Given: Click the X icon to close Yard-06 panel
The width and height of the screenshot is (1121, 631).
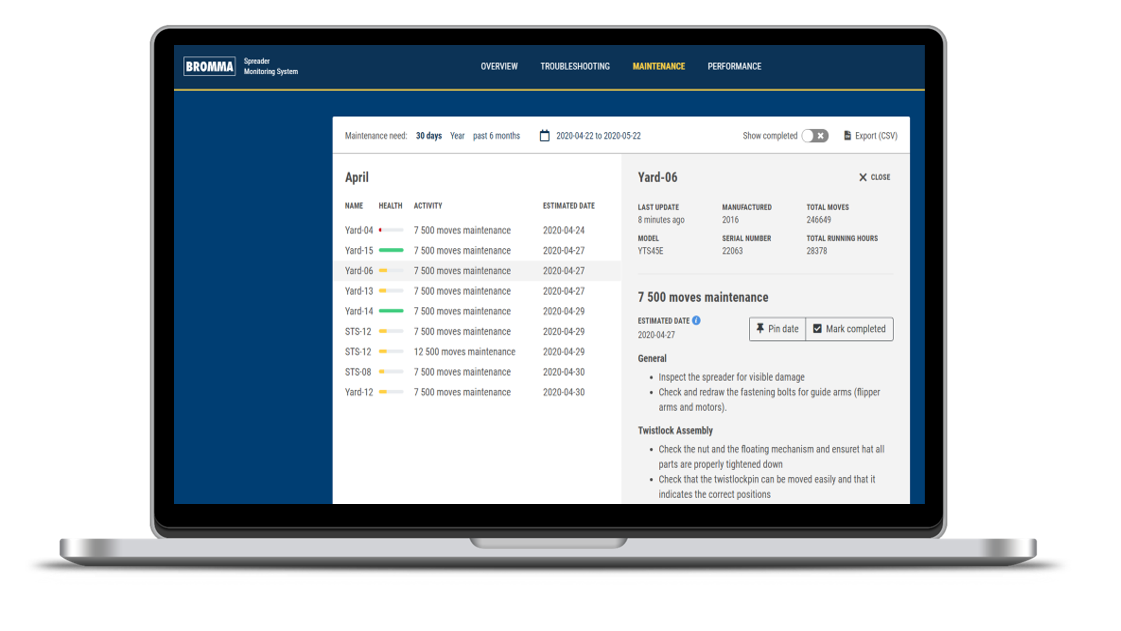Looking at the screenshot, I should click(x=863, y=178).
